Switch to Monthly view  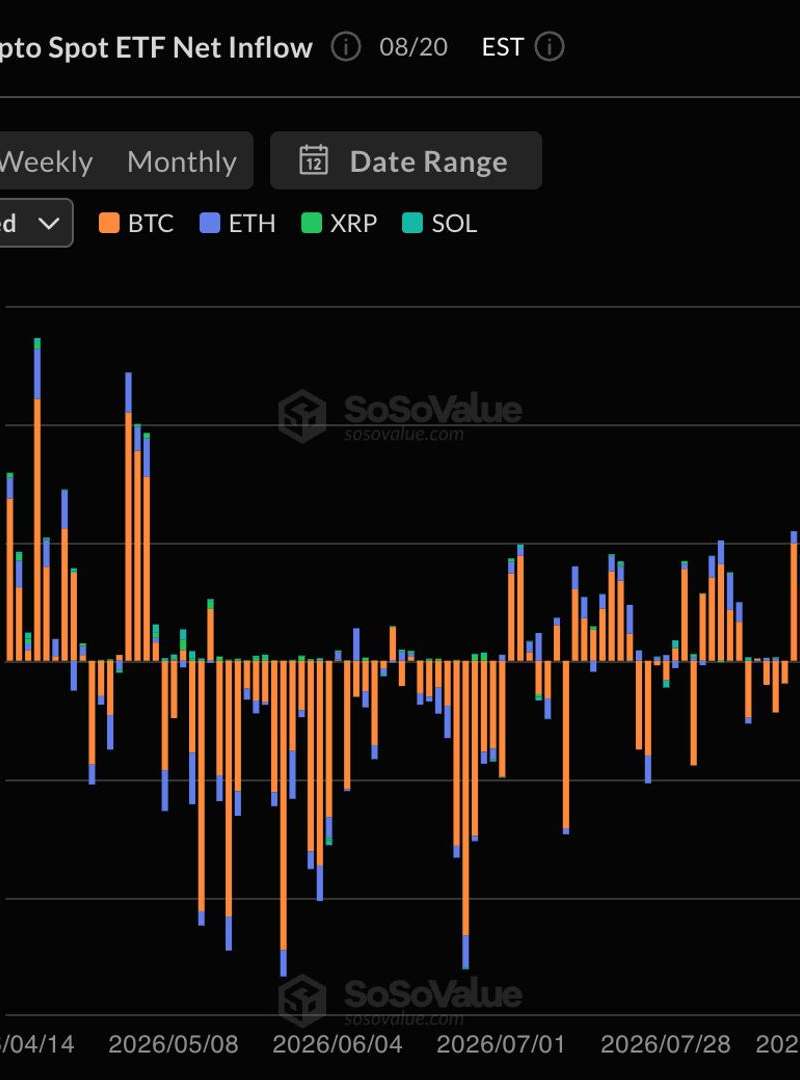(182, 162)
